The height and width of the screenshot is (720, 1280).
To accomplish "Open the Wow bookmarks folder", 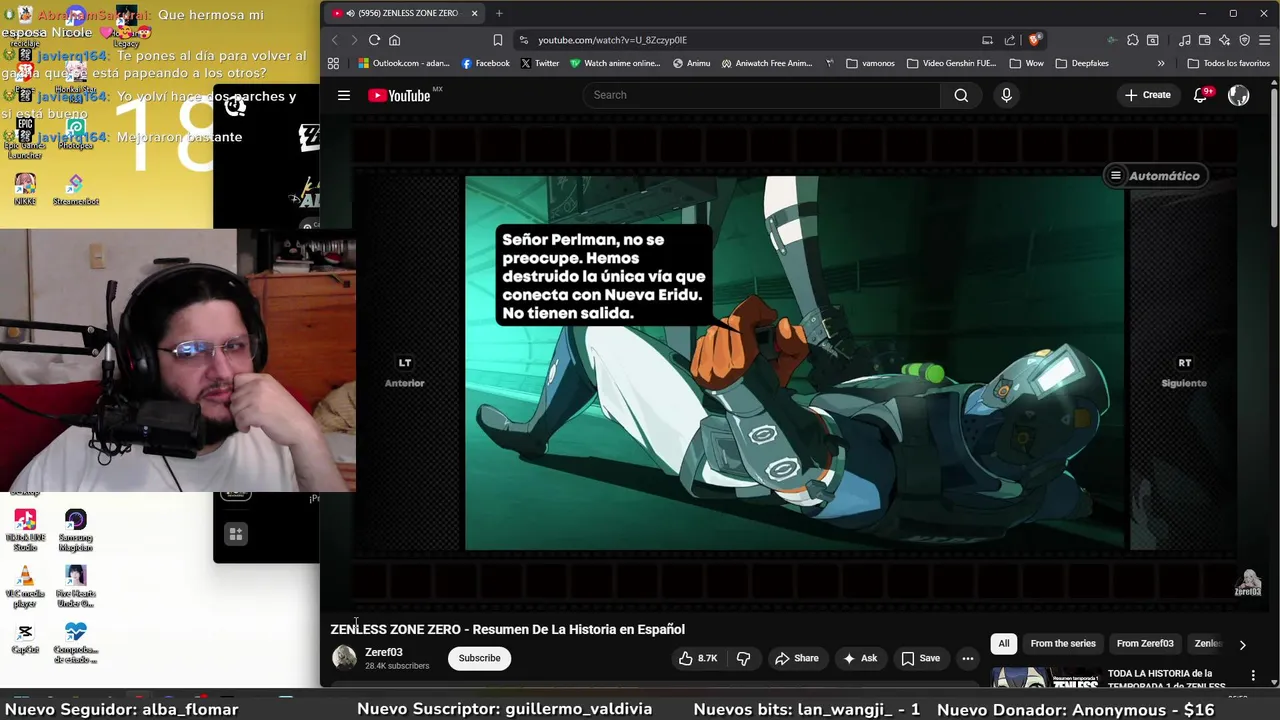I will coord(1027,63).
